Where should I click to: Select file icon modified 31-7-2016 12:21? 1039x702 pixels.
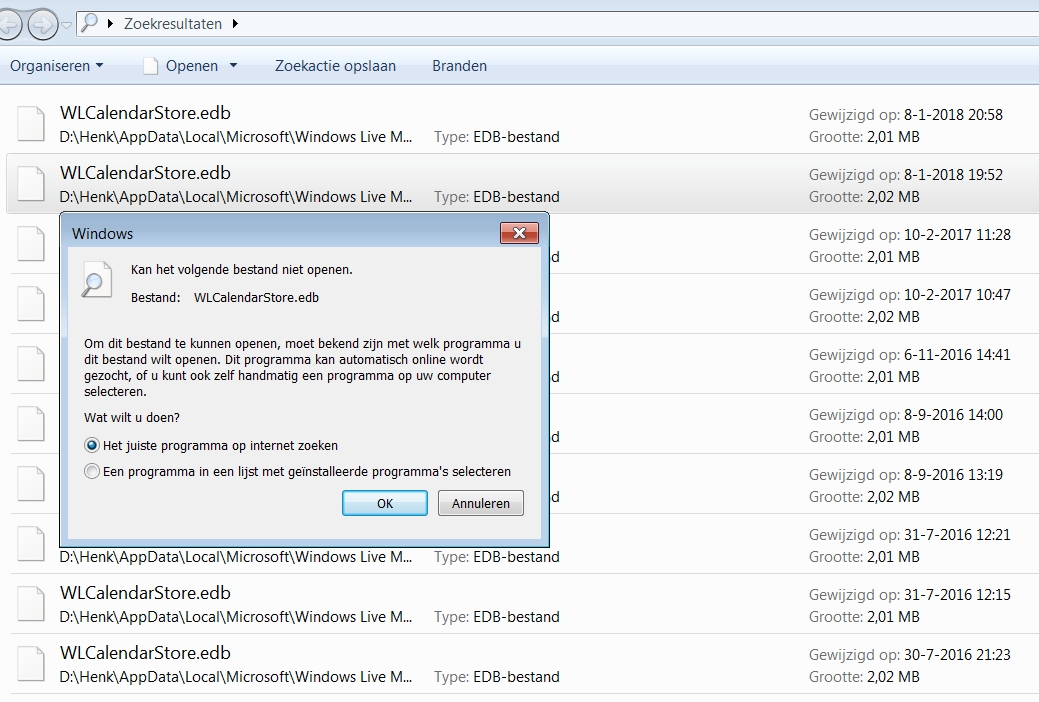click(30, 544)
